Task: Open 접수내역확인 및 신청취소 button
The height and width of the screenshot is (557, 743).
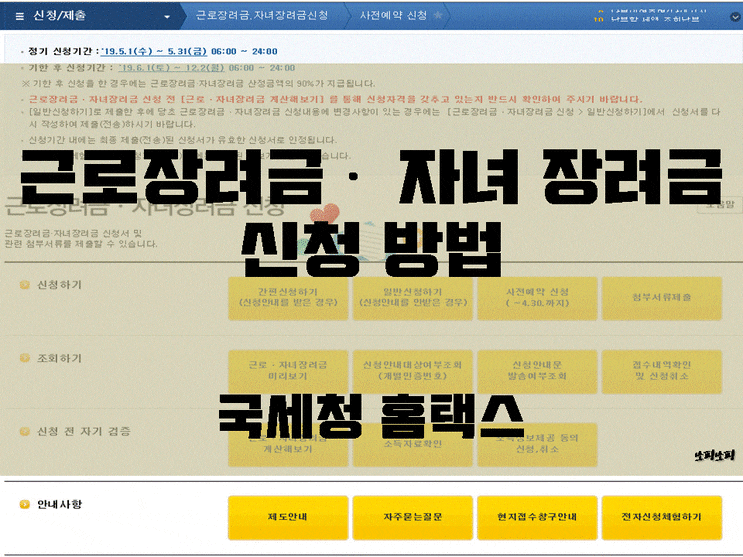Action: pyautogui.click(x=662, y=371)
